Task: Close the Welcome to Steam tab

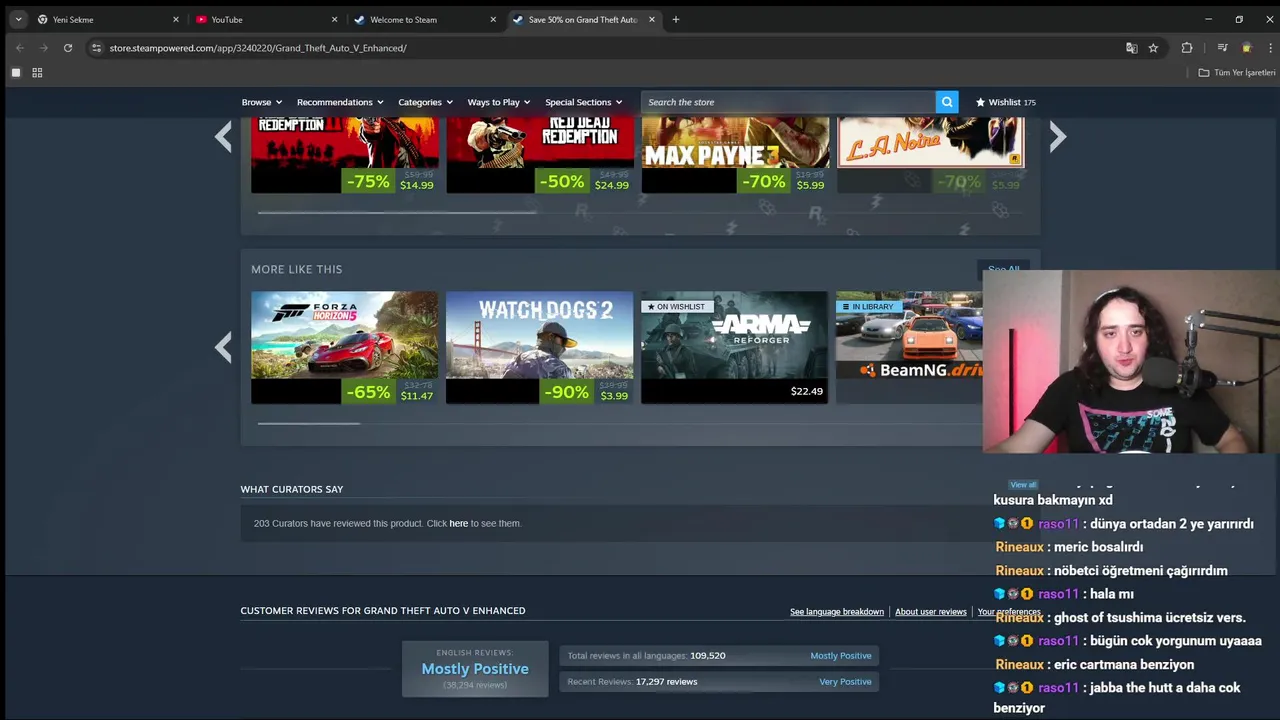Action: [493, 19]
